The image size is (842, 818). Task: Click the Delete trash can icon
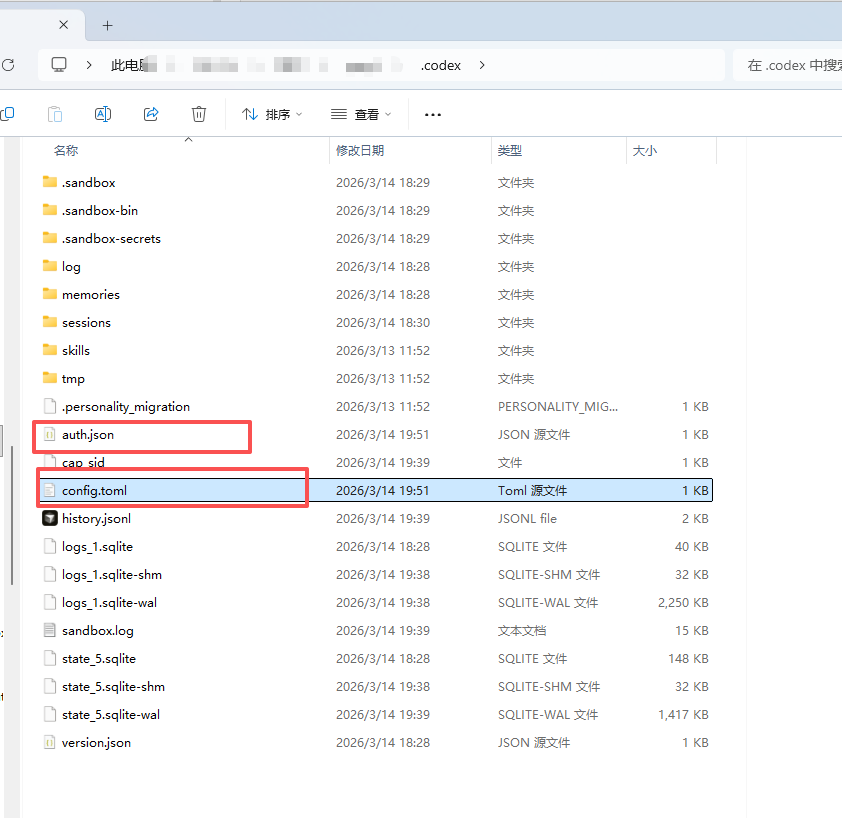tap(199, 114)
